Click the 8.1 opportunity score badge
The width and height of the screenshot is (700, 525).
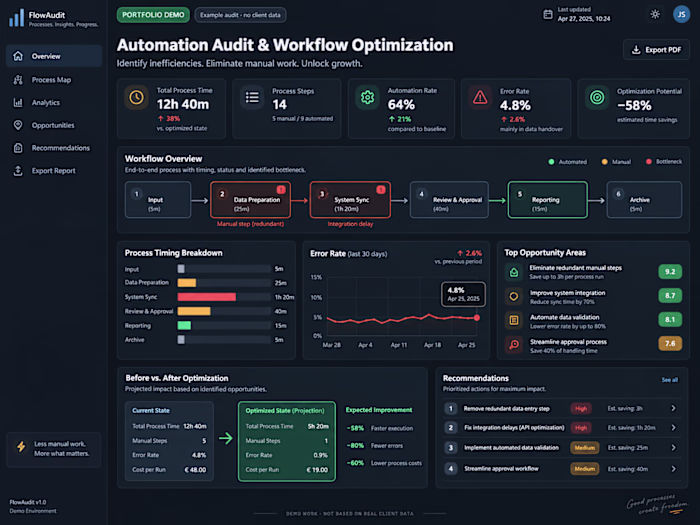670,320
